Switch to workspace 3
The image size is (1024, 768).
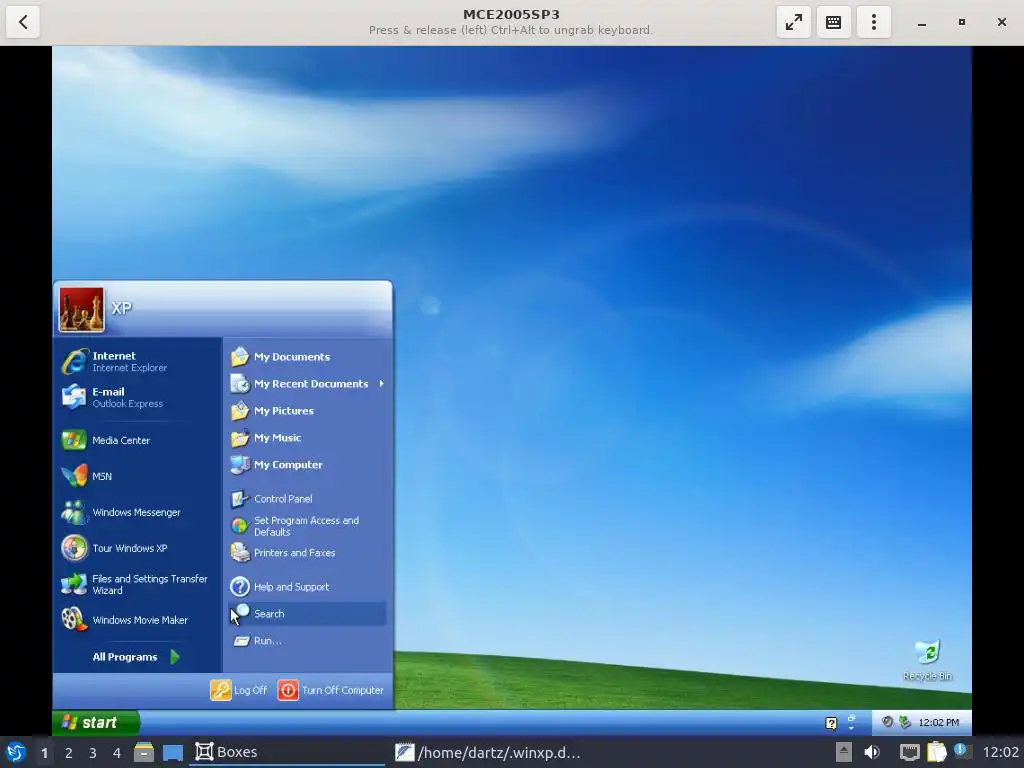(93, 753)
